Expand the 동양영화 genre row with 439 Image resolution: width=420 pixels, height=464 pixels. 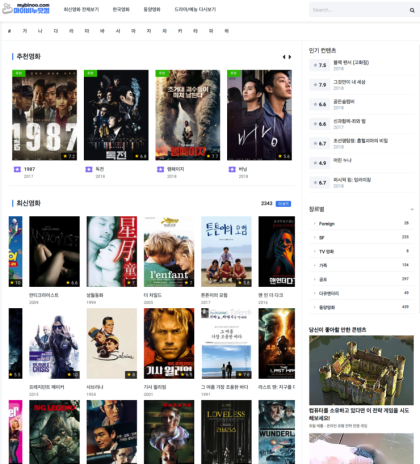coord(362,307)
